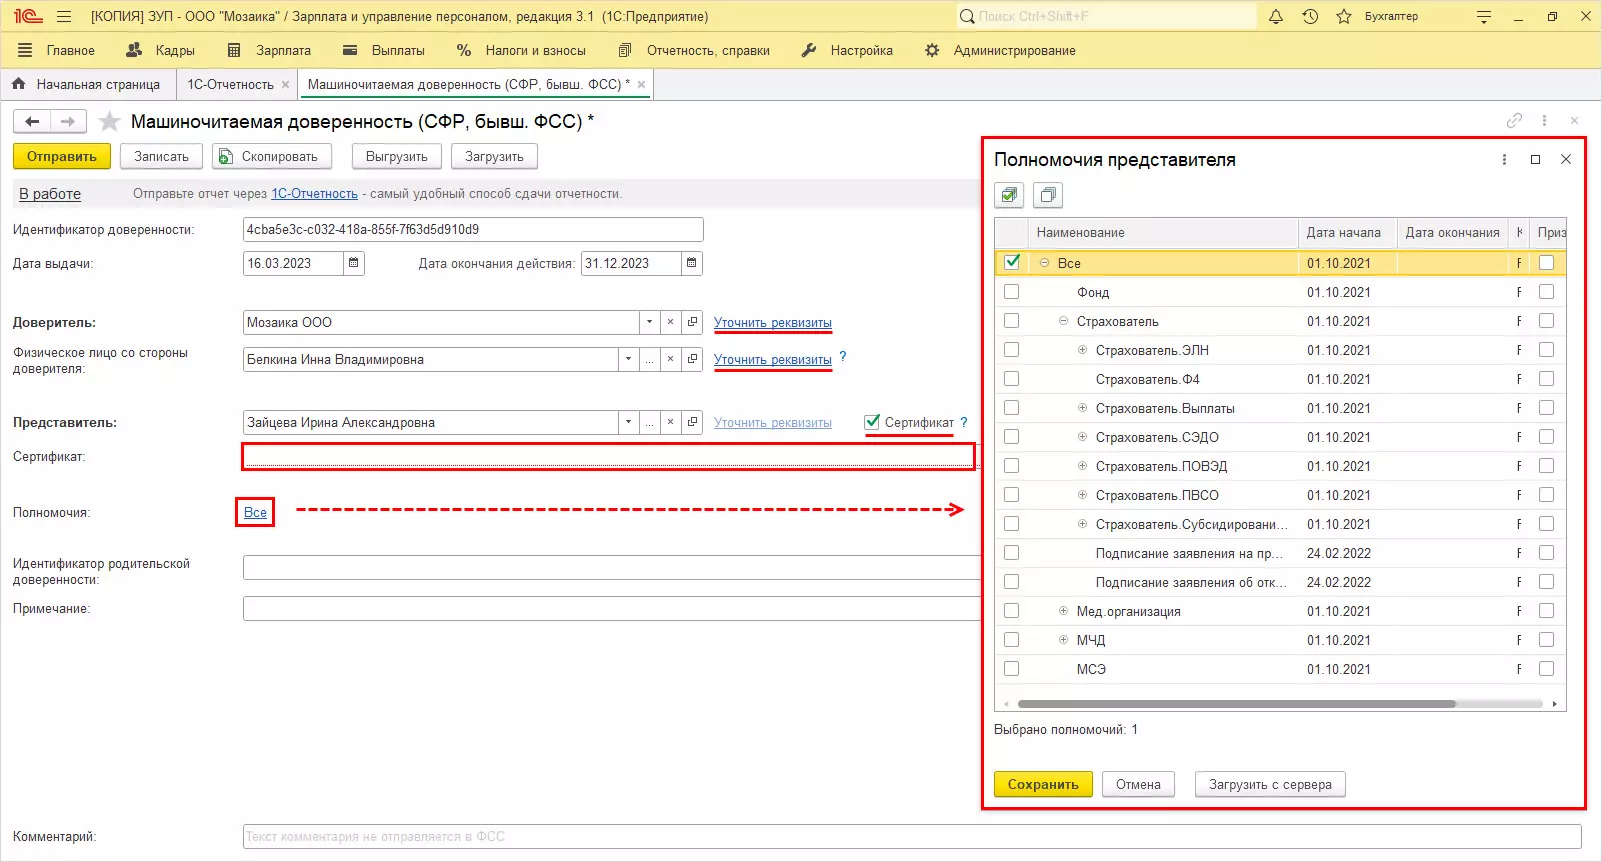The width and height of the screenshot is (1602, 862).
Task: Click the uncheck all powers icon
Action: pyautogui.click(x=1047, y=195)
